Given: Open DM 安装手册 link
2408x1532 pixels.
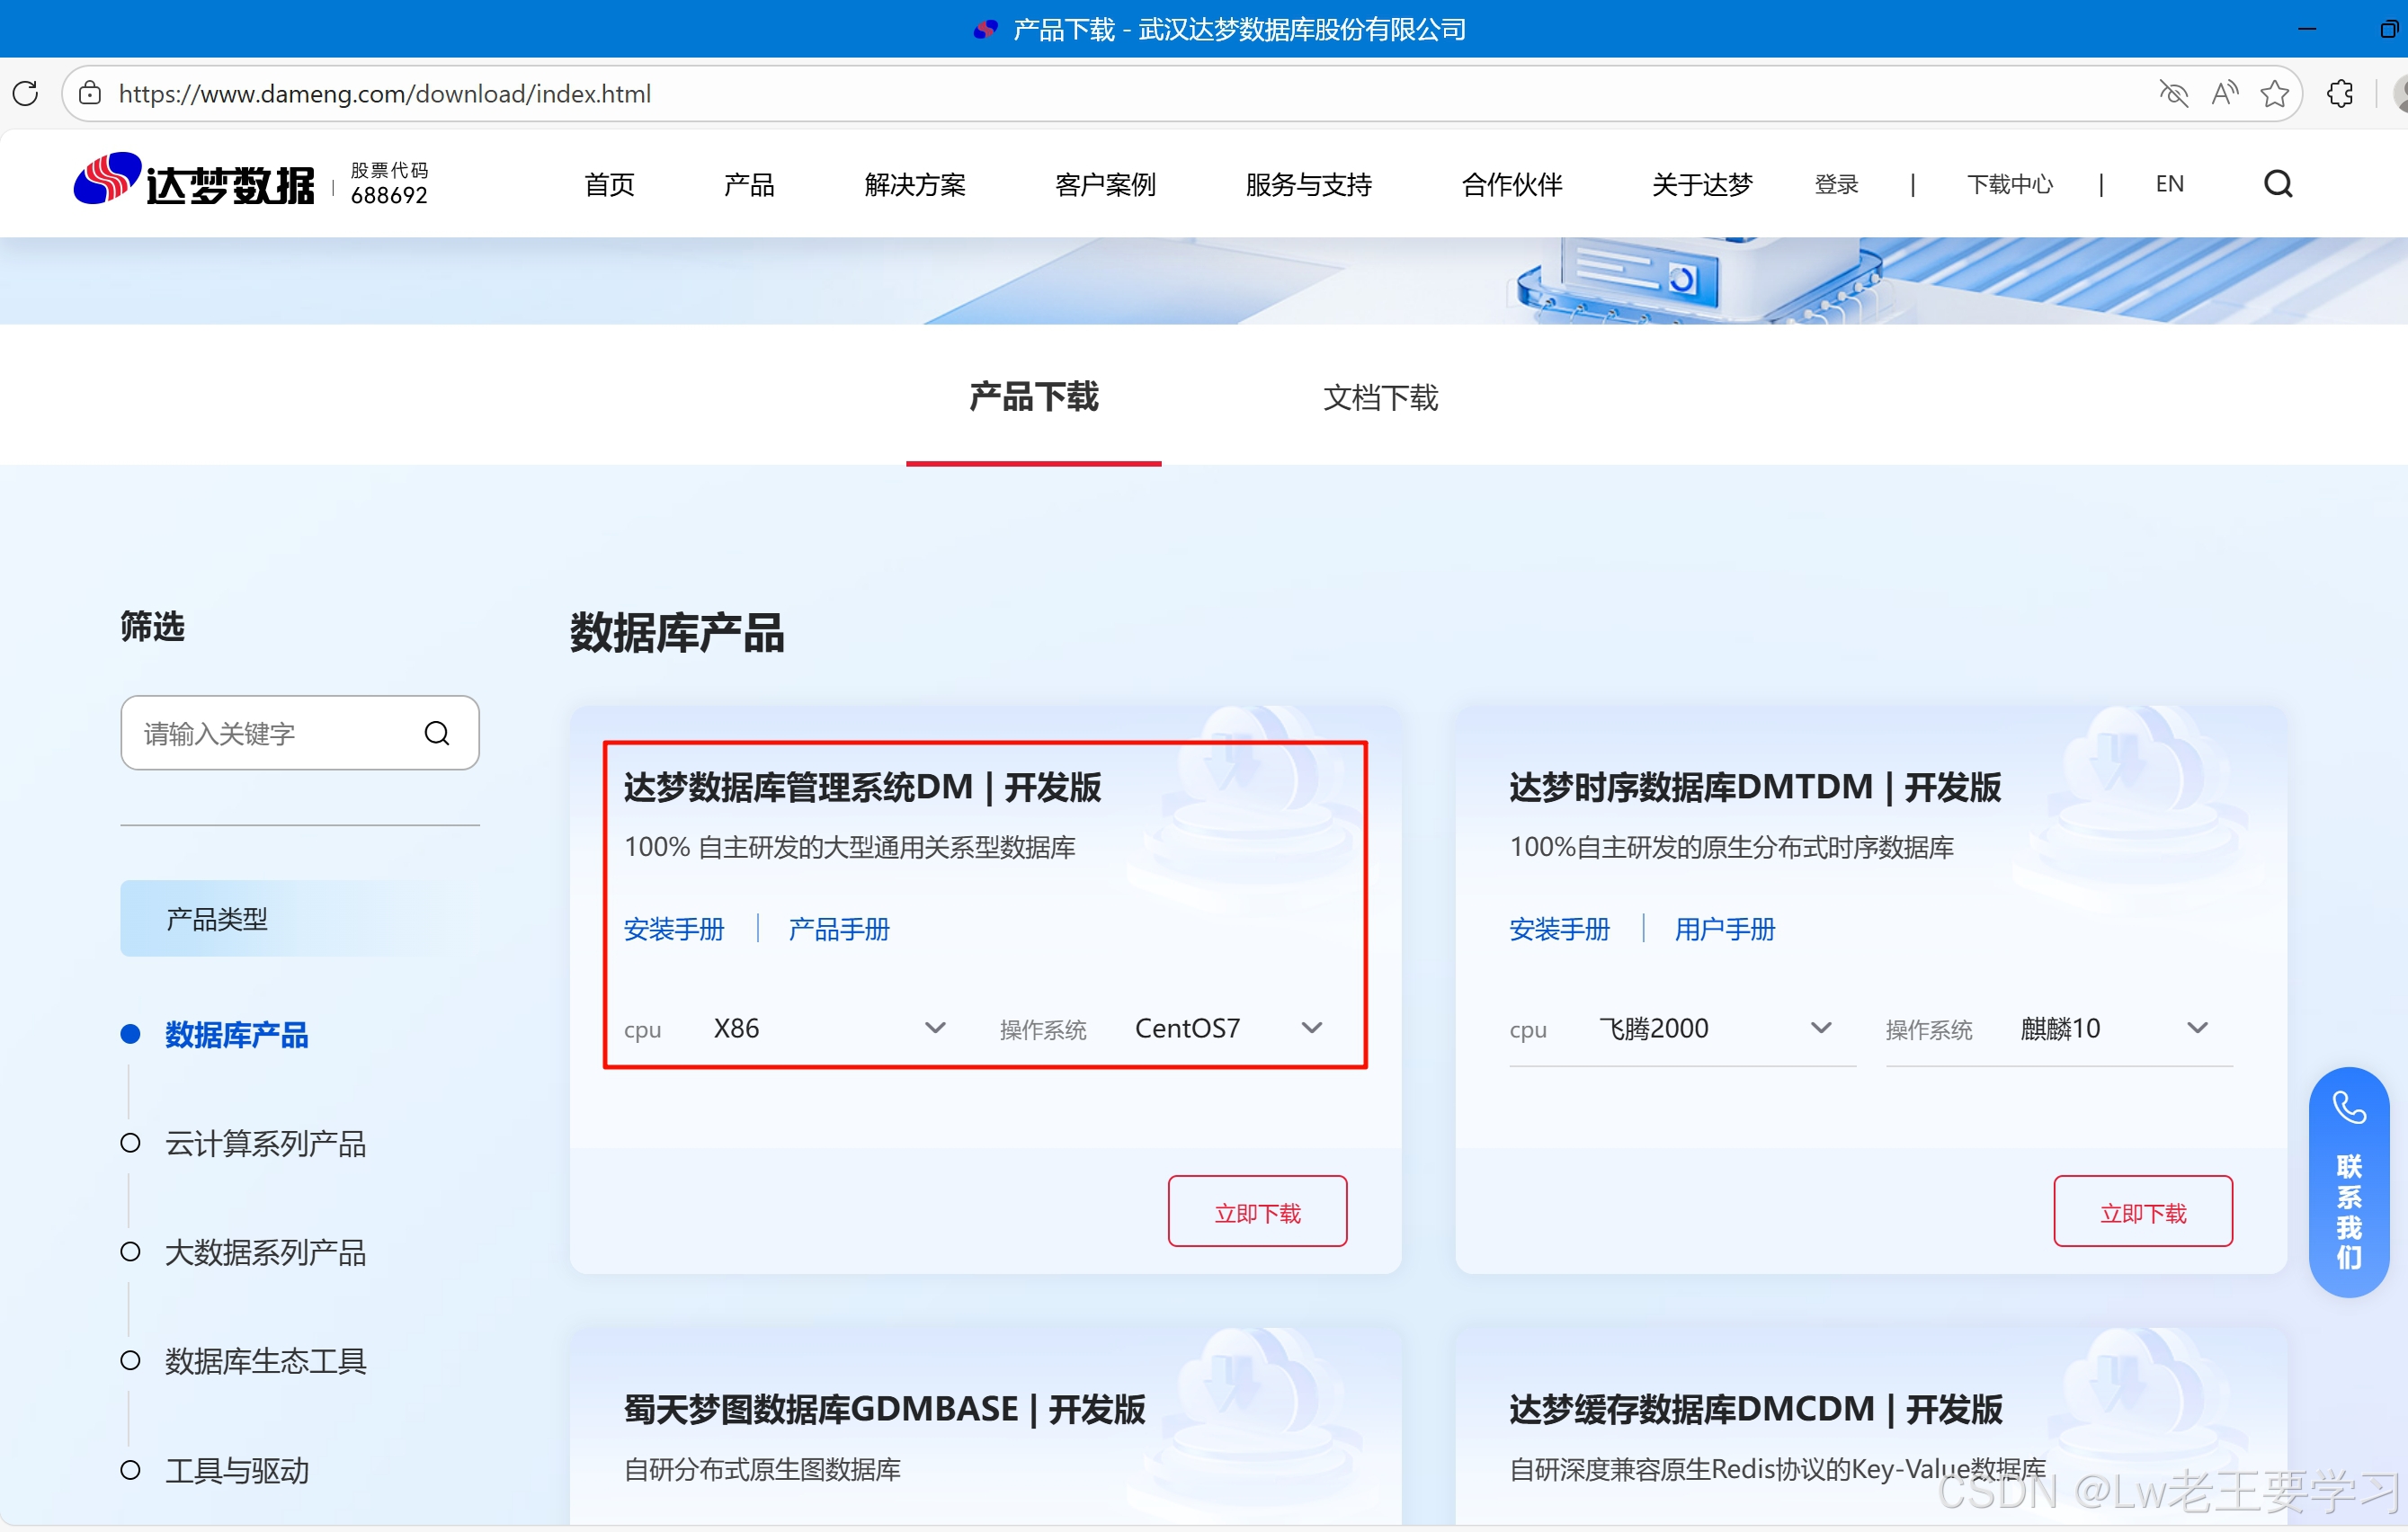Looking at the screenshot, I should [674, 929].
